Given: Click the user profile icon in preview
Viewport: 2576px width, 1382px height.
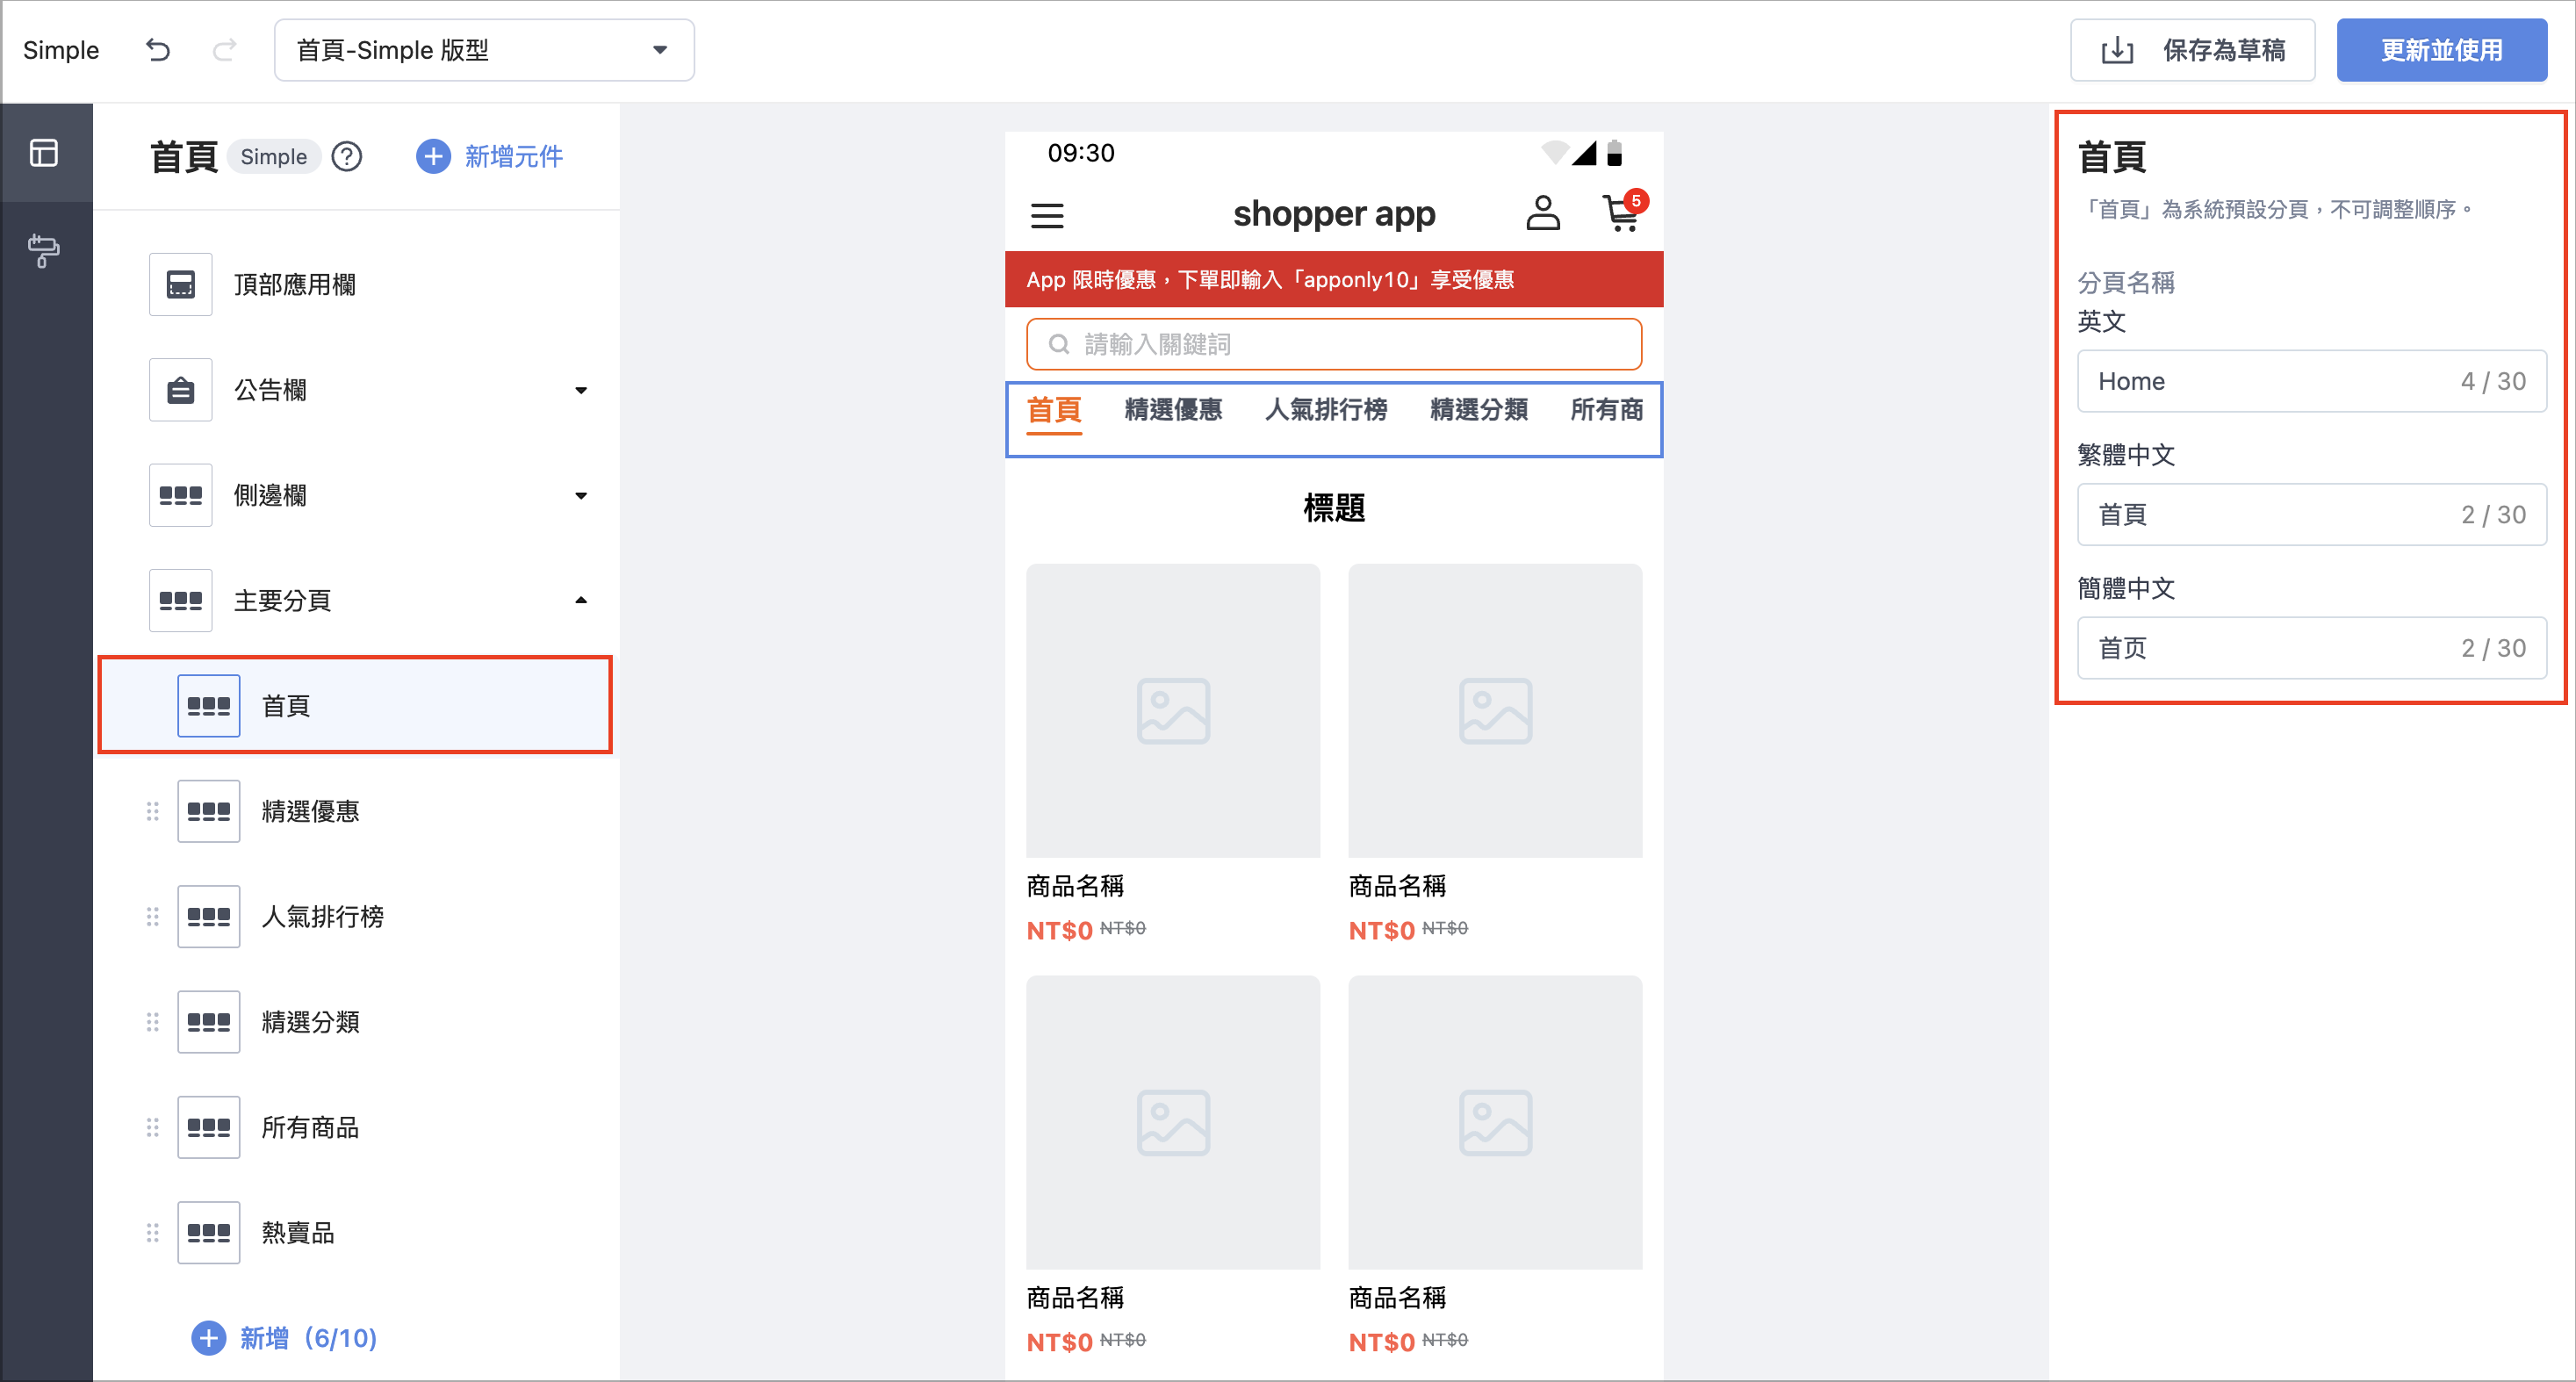Looking at the screenshot, I should pyautogui.click(x=1543, y=213).
